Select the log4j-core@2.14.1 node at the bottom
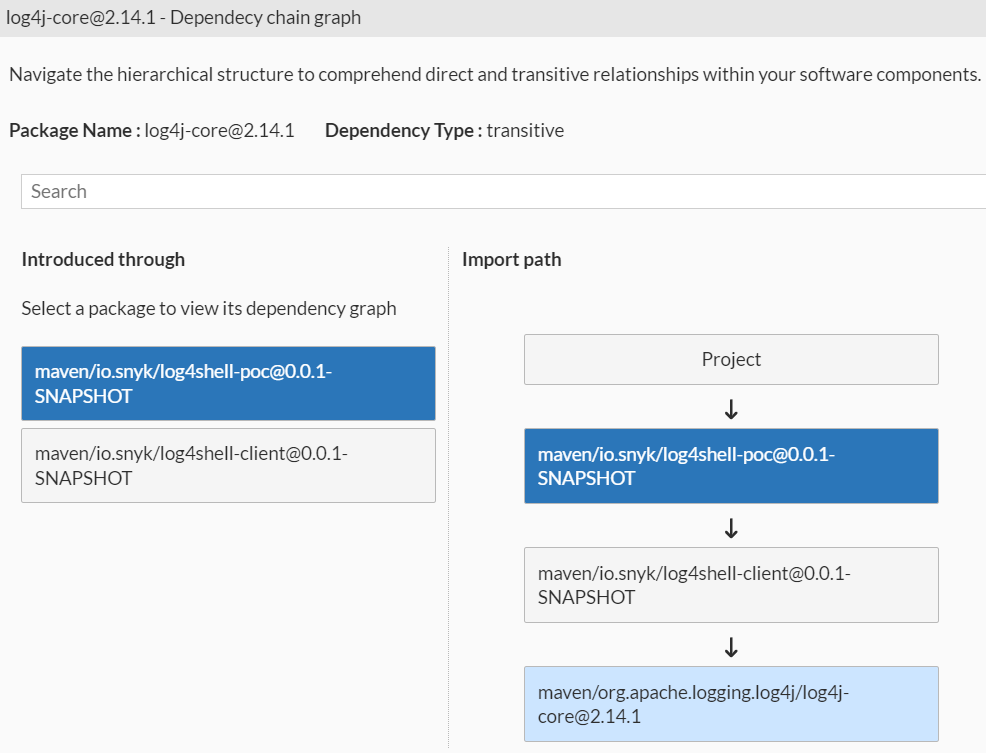Viewport: 986px width, 753px height. click(x=731, y=703)
